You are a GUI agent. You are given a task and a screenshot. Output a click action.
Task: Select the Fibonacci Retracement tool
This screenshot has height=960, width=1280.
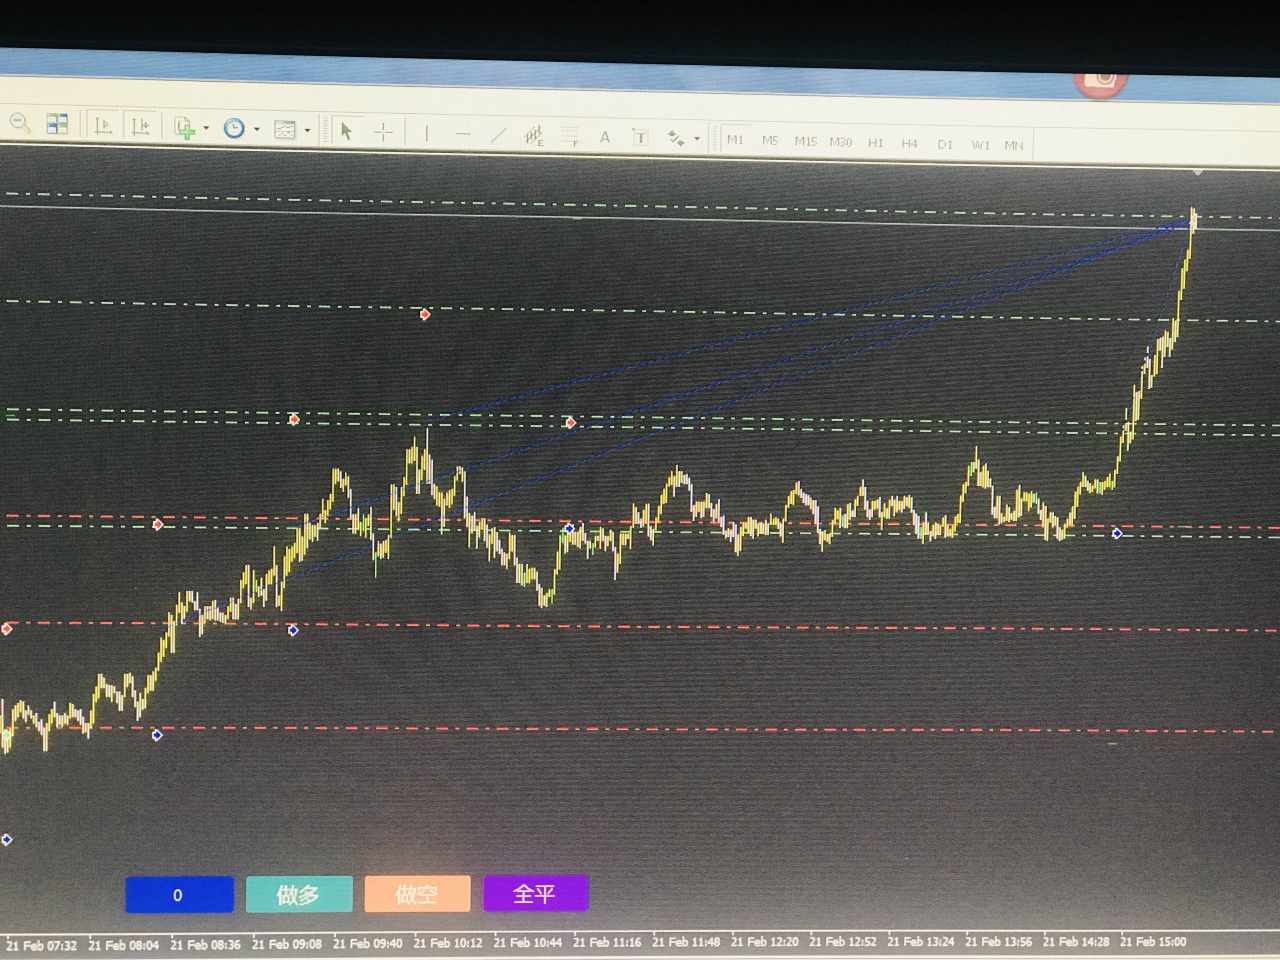point(570,136)
